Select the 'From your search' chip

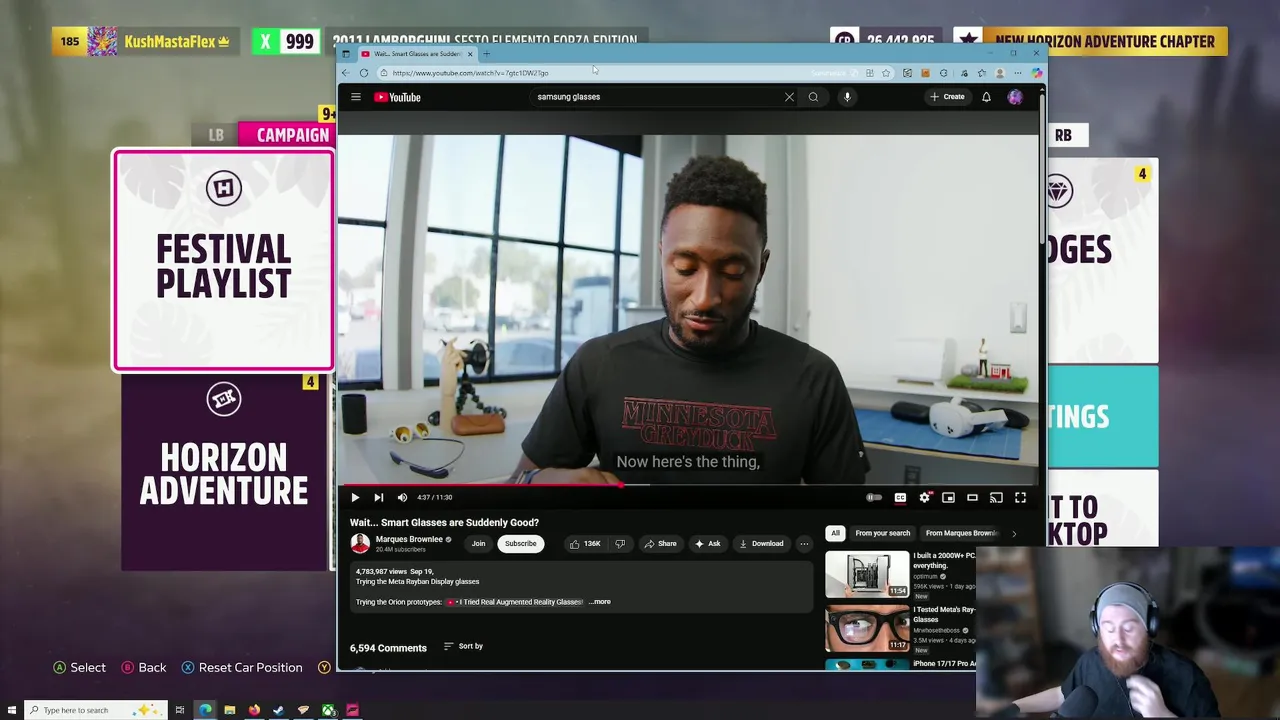[x=882, y=533]
